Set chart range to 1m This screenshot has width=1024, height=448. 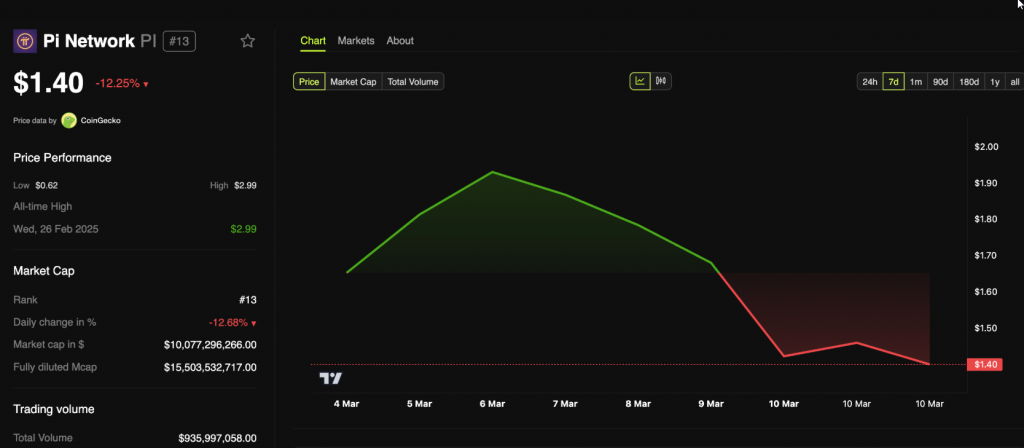[916, 82]
